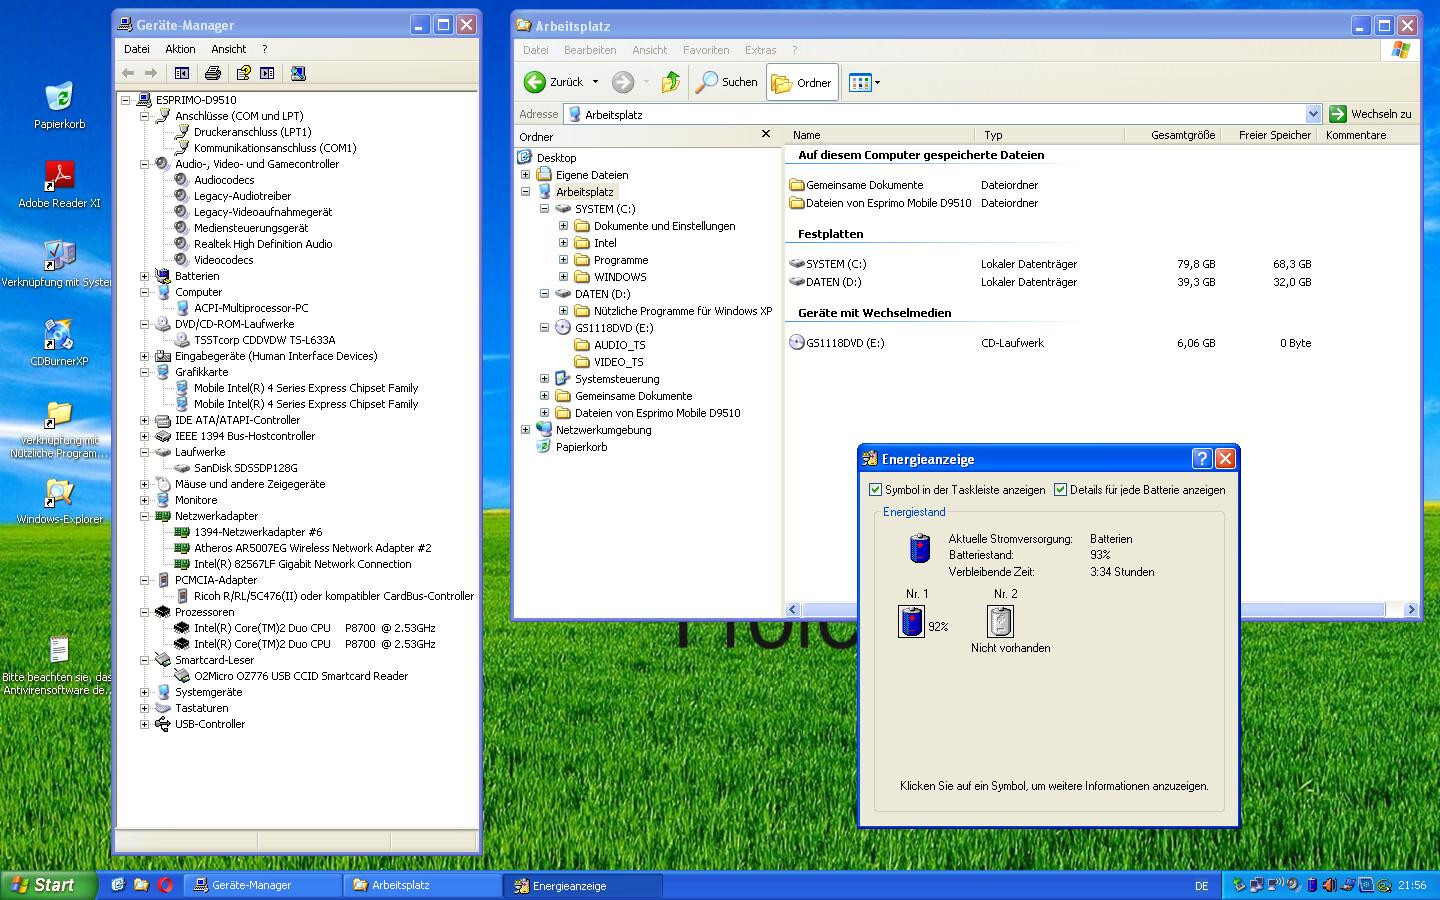Select the Adobe Reader XI desktop icon
This screenshot has width=1440, height=900.
point(59,184)
